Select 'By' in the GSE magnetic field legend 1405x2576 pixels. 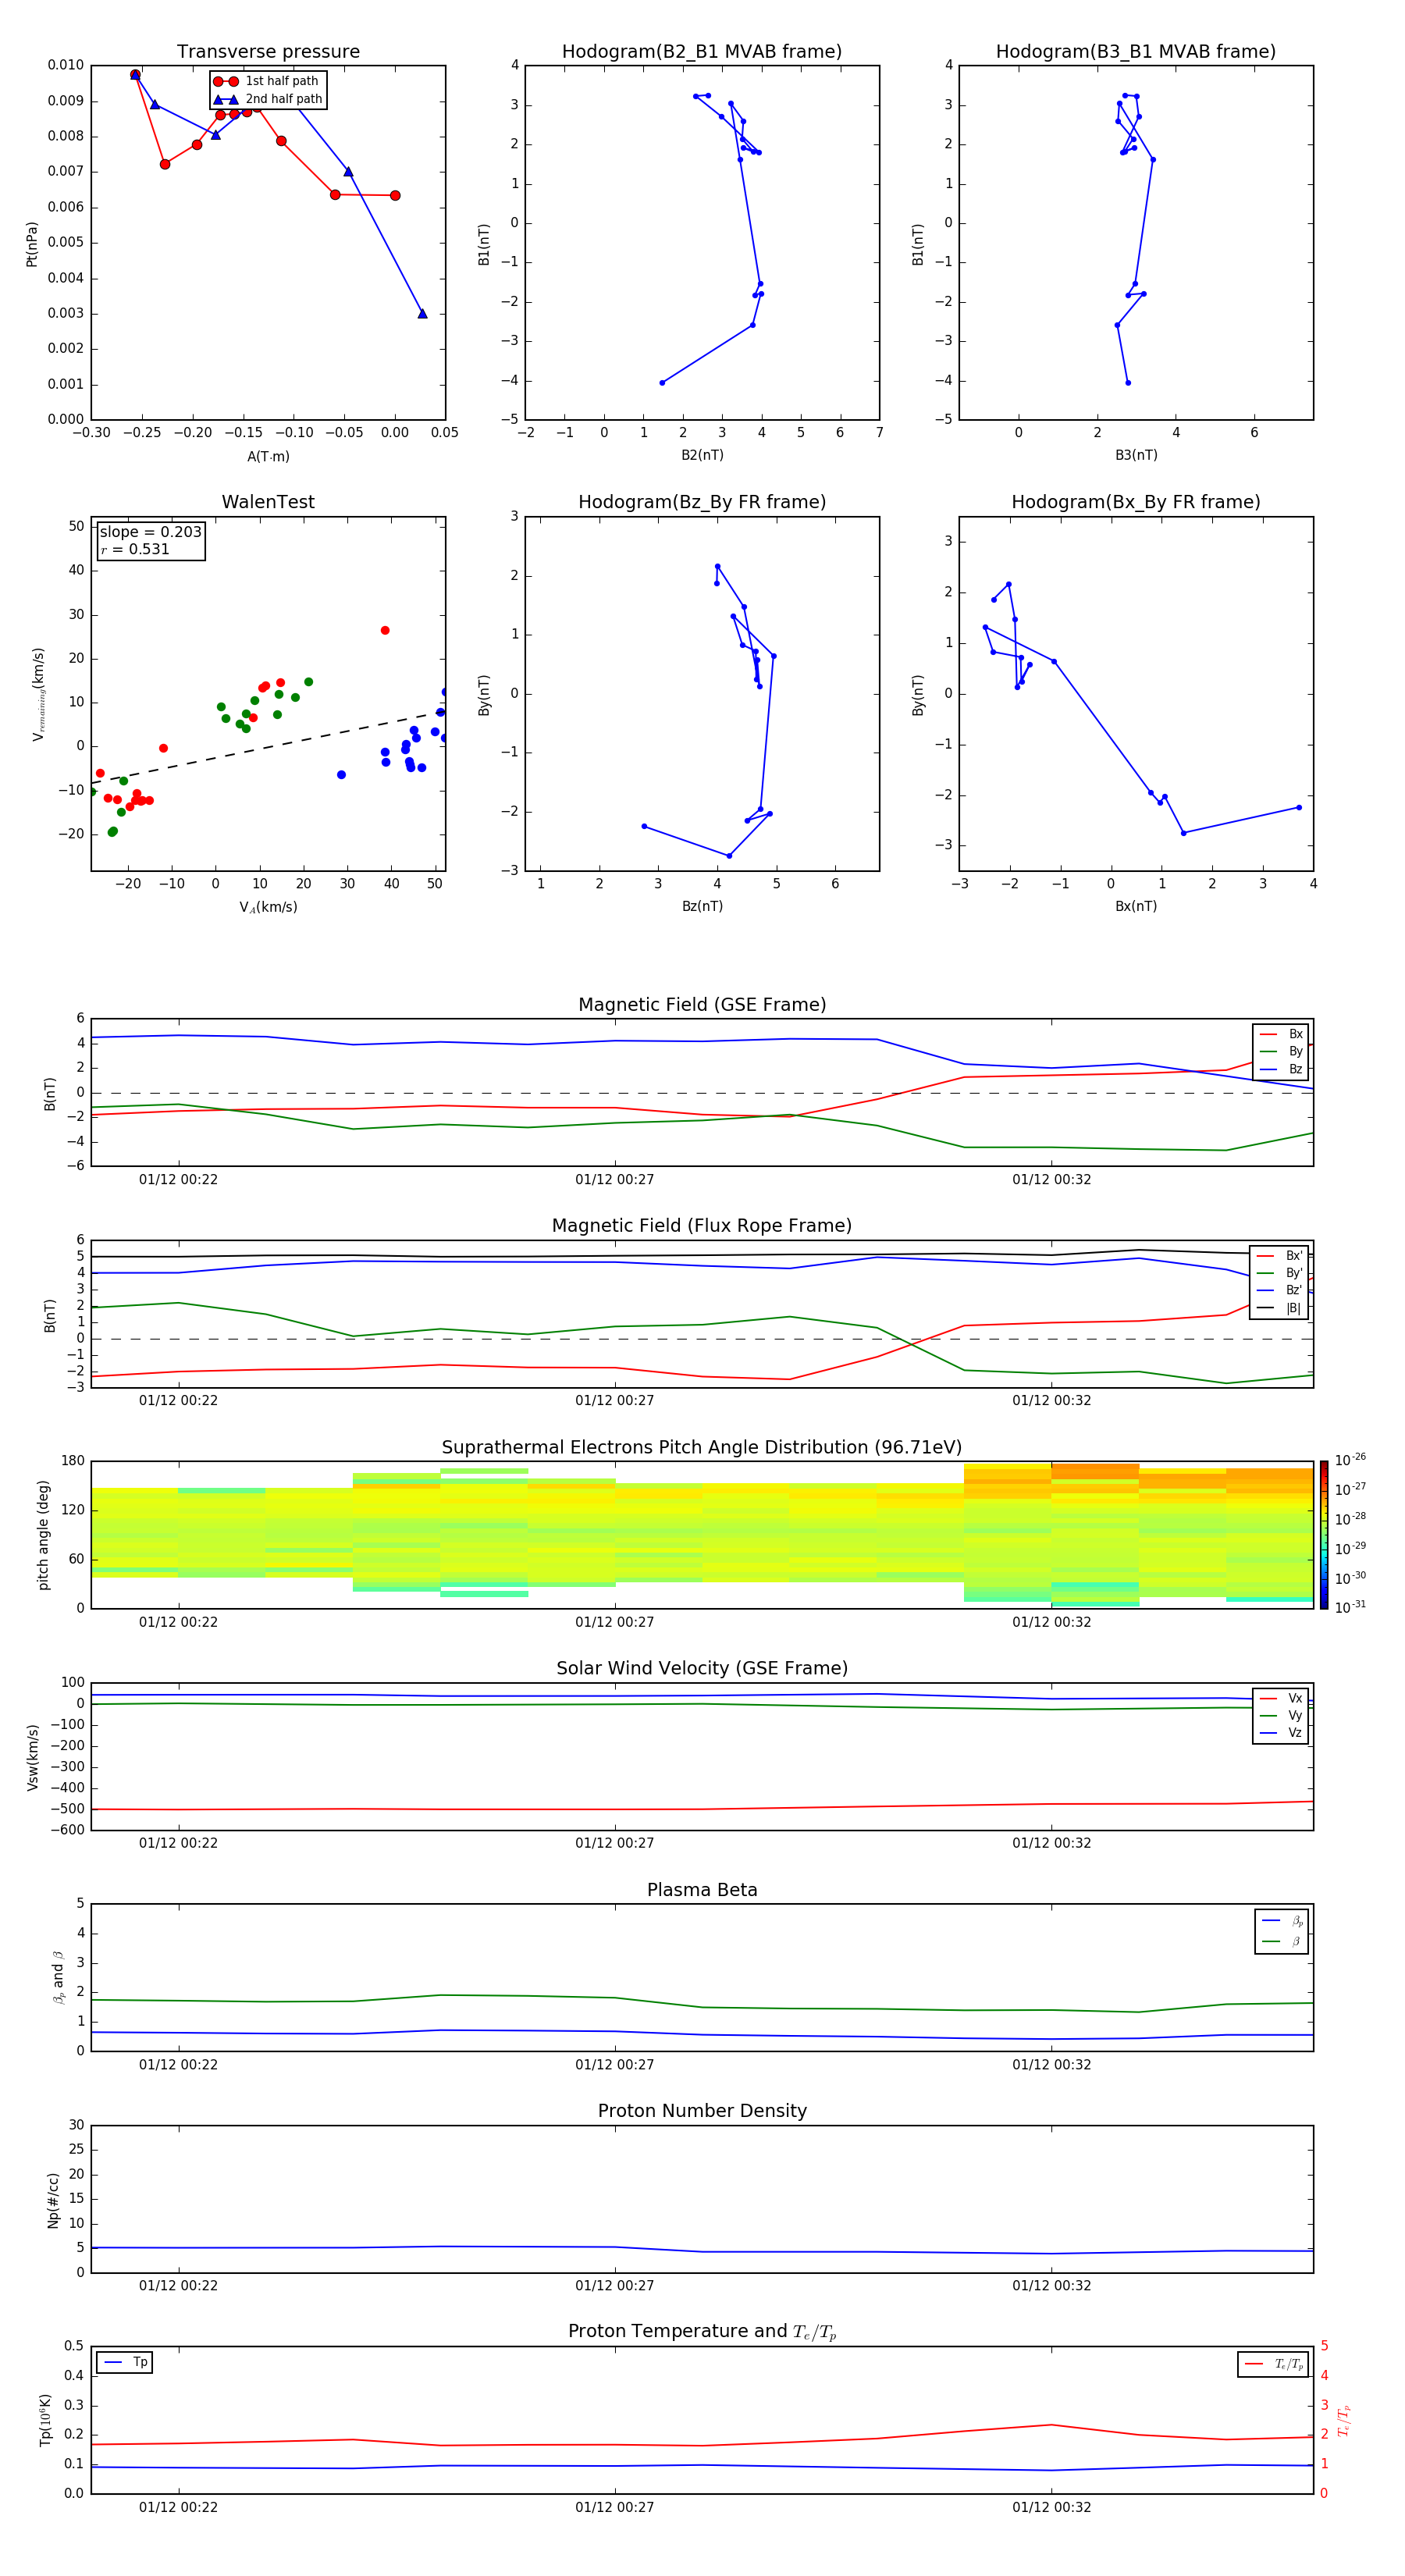pyautogui.click(x=1281, y=1051)
